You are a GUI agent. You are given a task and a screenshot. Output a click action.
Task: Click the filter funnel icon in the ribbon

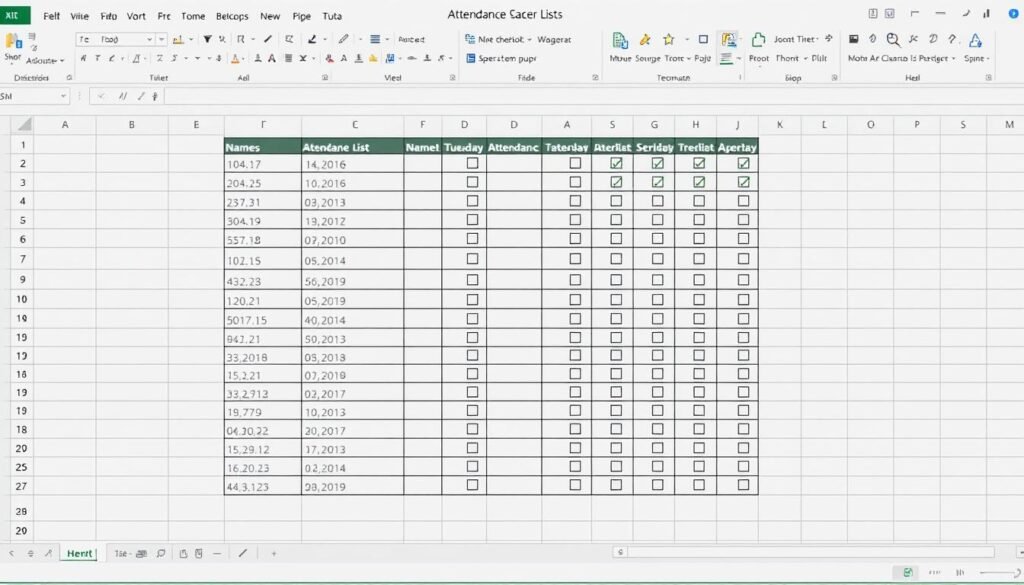pyautogui.click(x=208, y=40)
